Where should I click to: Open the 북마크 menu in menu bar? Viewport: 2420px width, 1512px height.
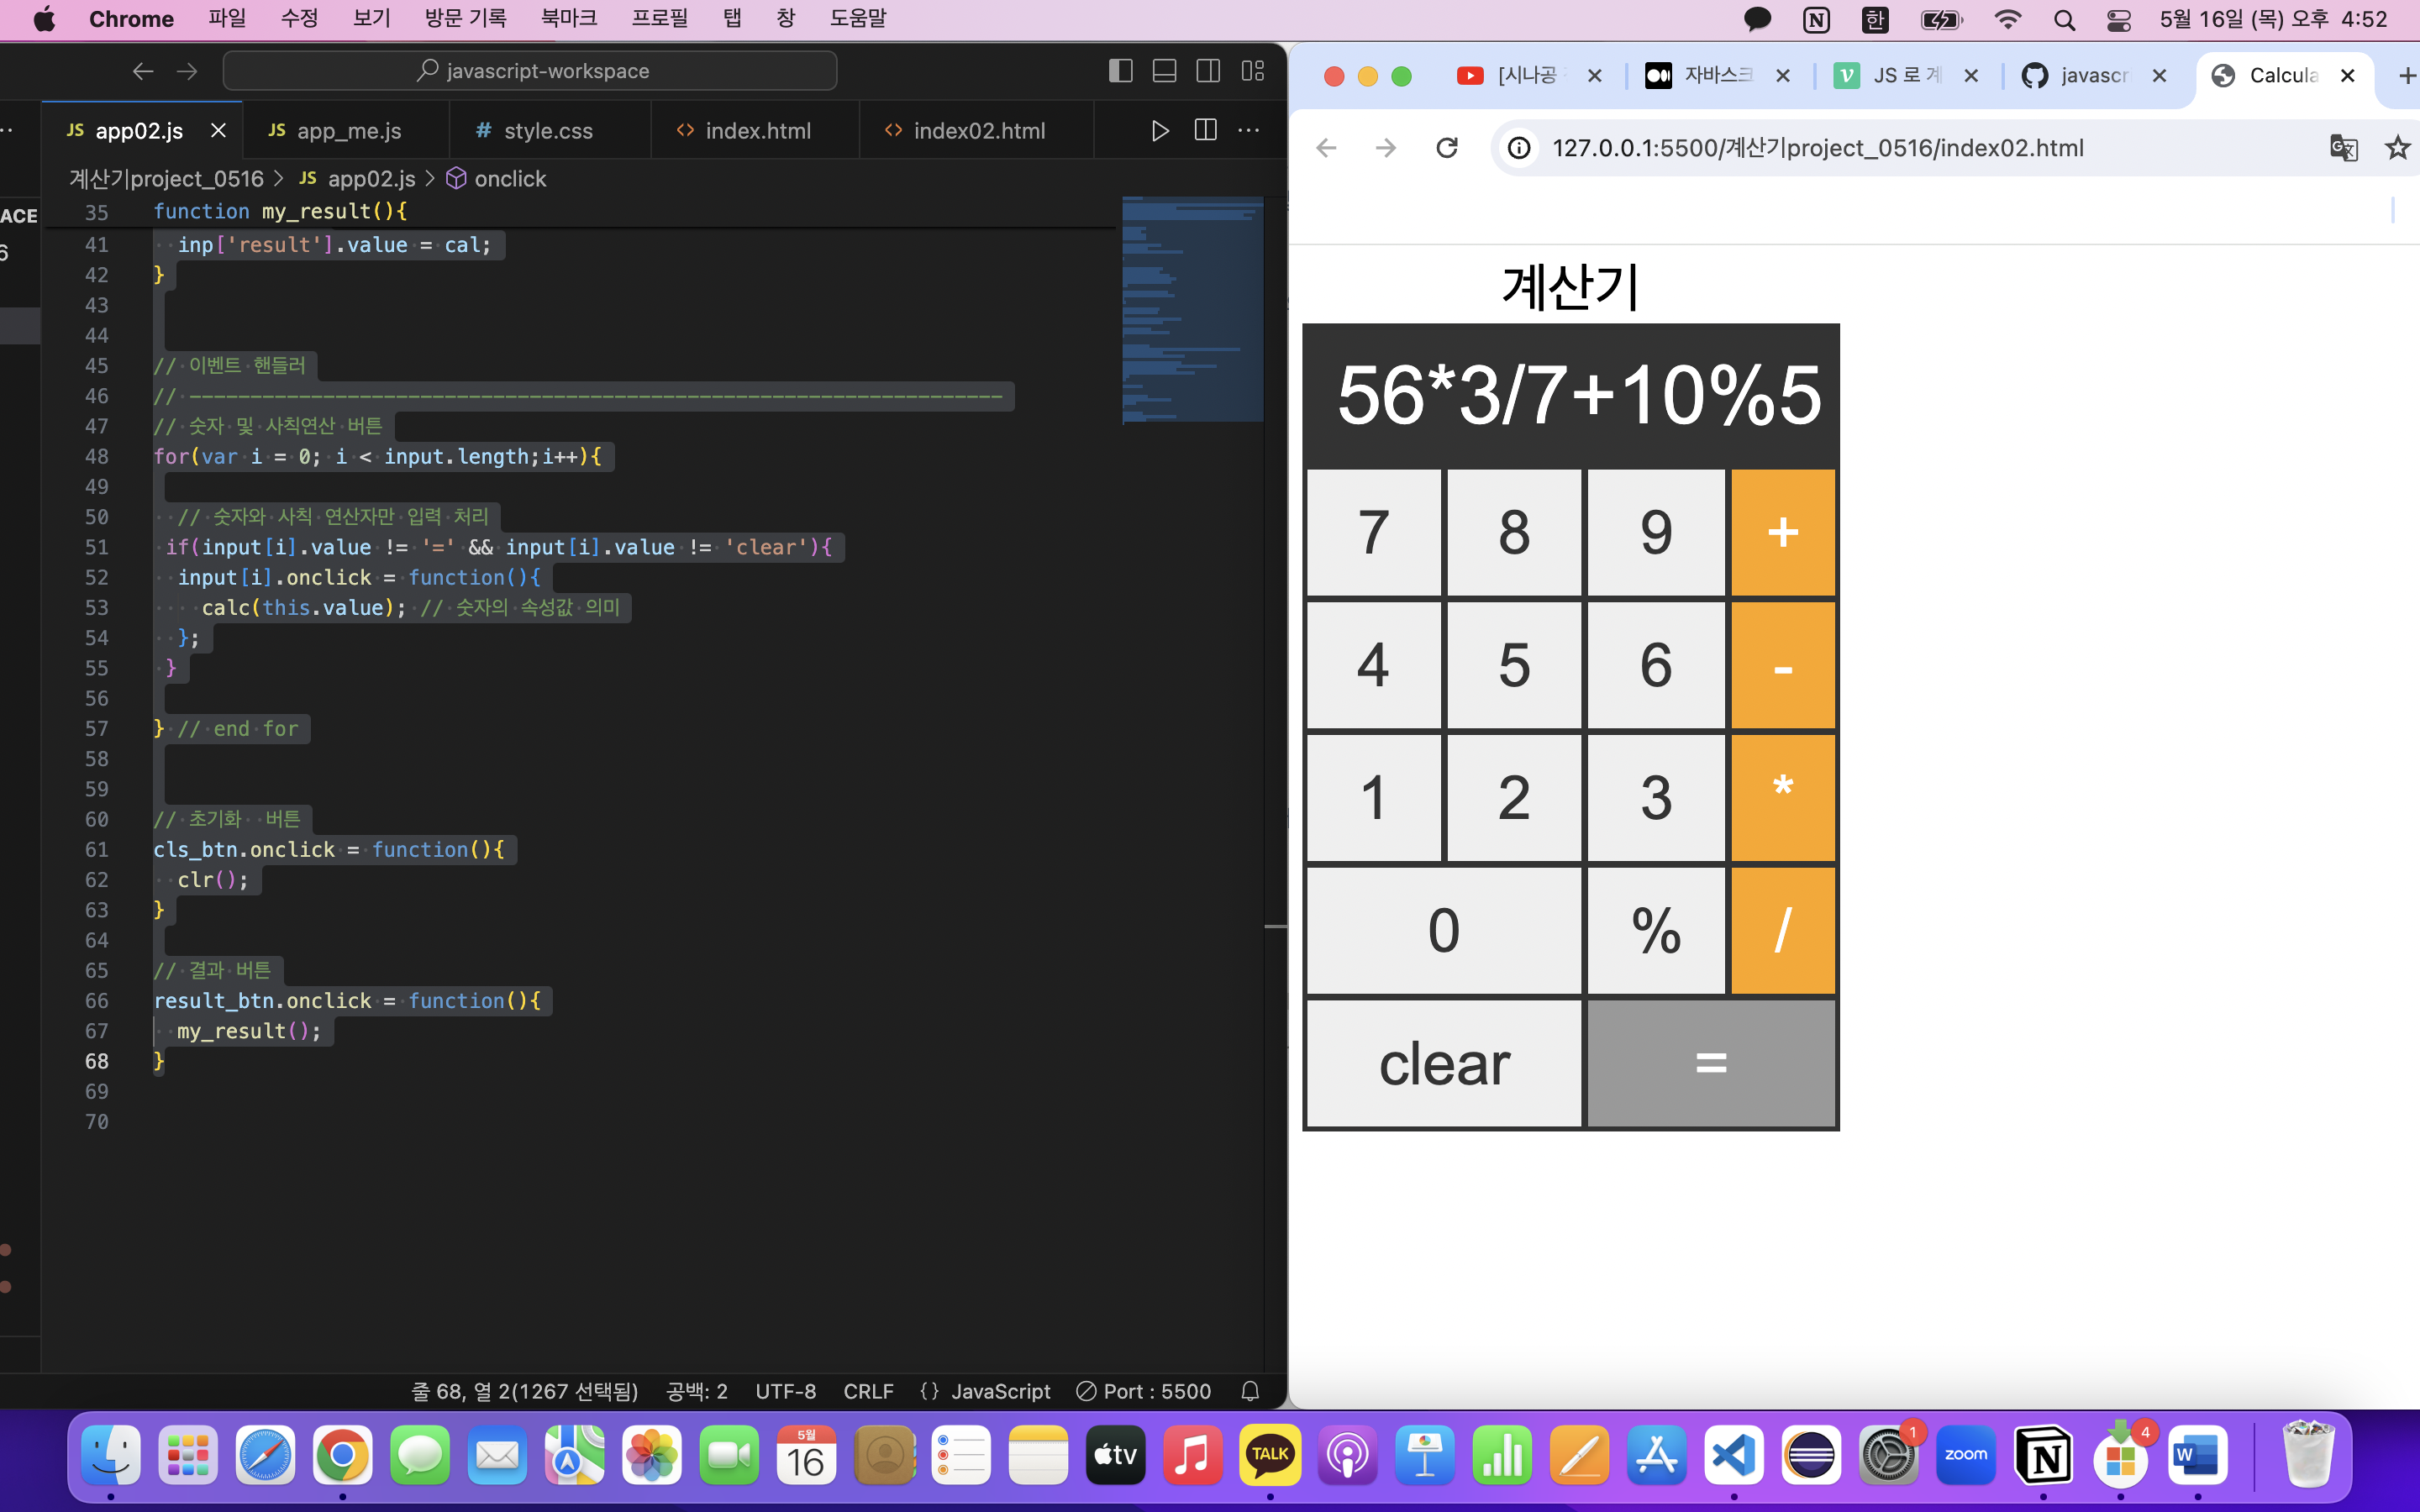pyautogui.click(x=568, y=19)
